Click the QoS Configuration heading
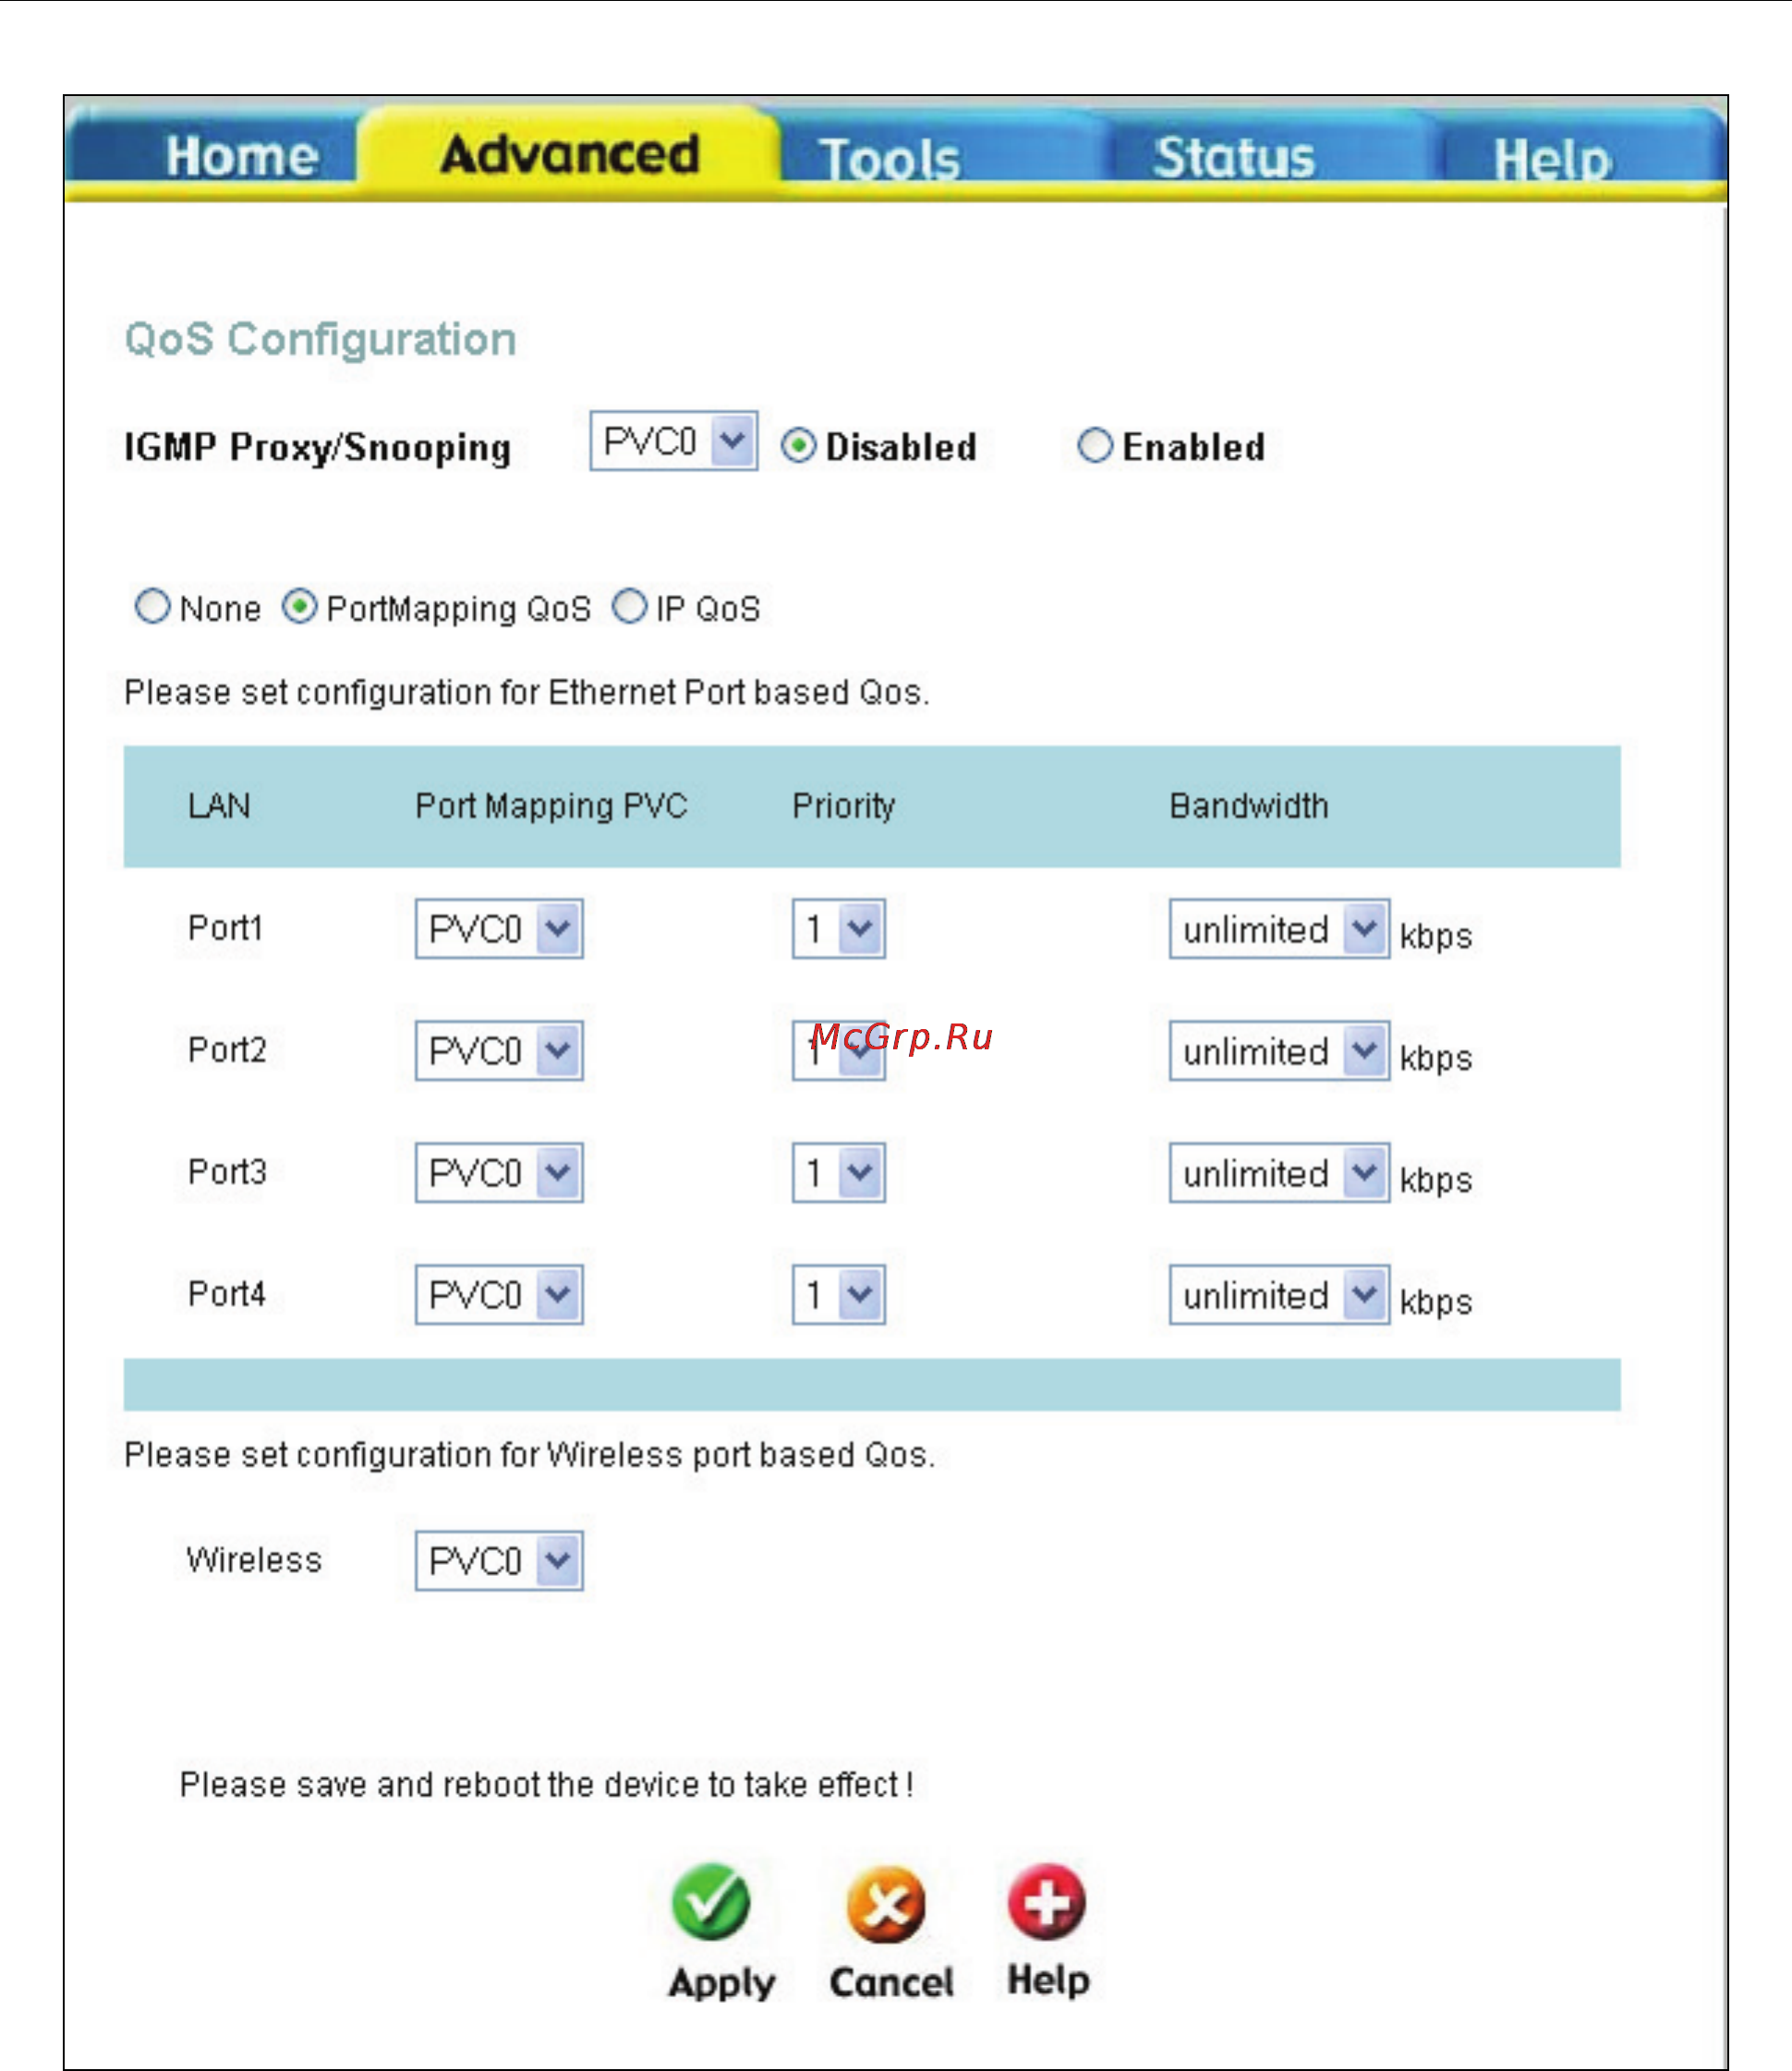Image resolution: width=1792 pixels, height=2071 pixels. pyautogui.click(x=320, y=339)
